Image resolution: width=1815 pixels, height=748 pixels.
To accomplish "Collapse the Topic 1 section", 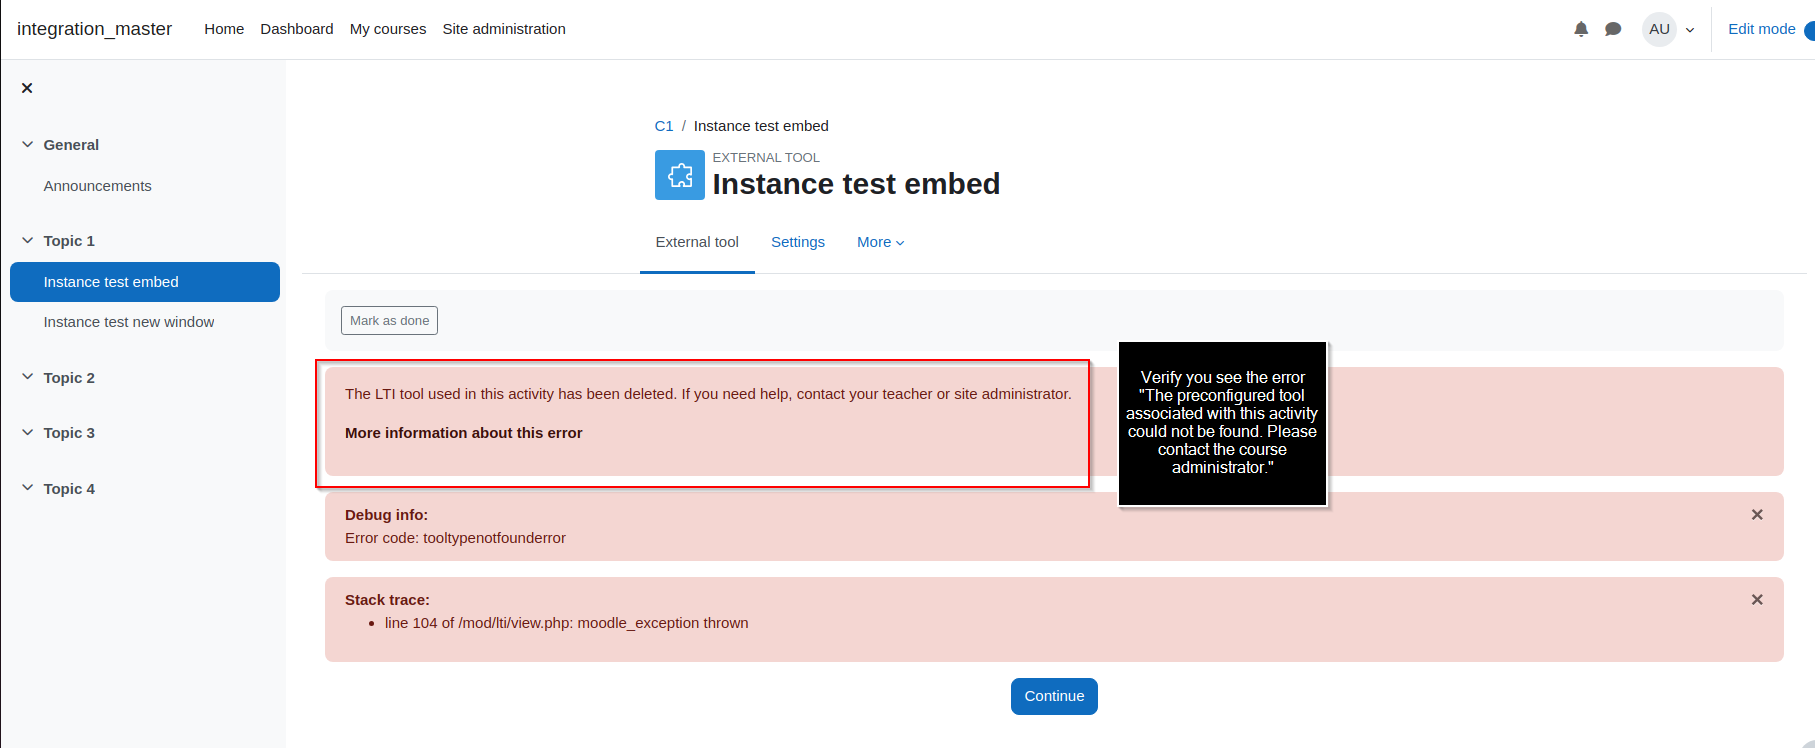I will 28,241.
